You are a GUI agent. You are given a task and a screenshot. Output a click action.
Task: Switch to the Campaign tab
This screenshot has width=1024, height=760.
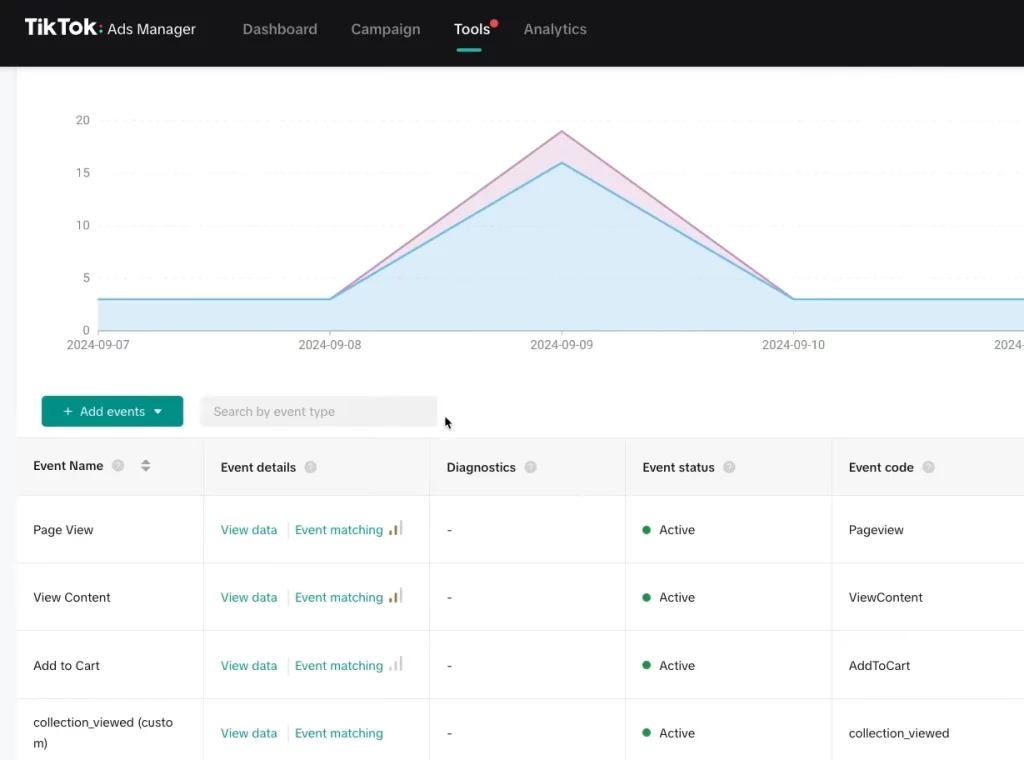386,29
